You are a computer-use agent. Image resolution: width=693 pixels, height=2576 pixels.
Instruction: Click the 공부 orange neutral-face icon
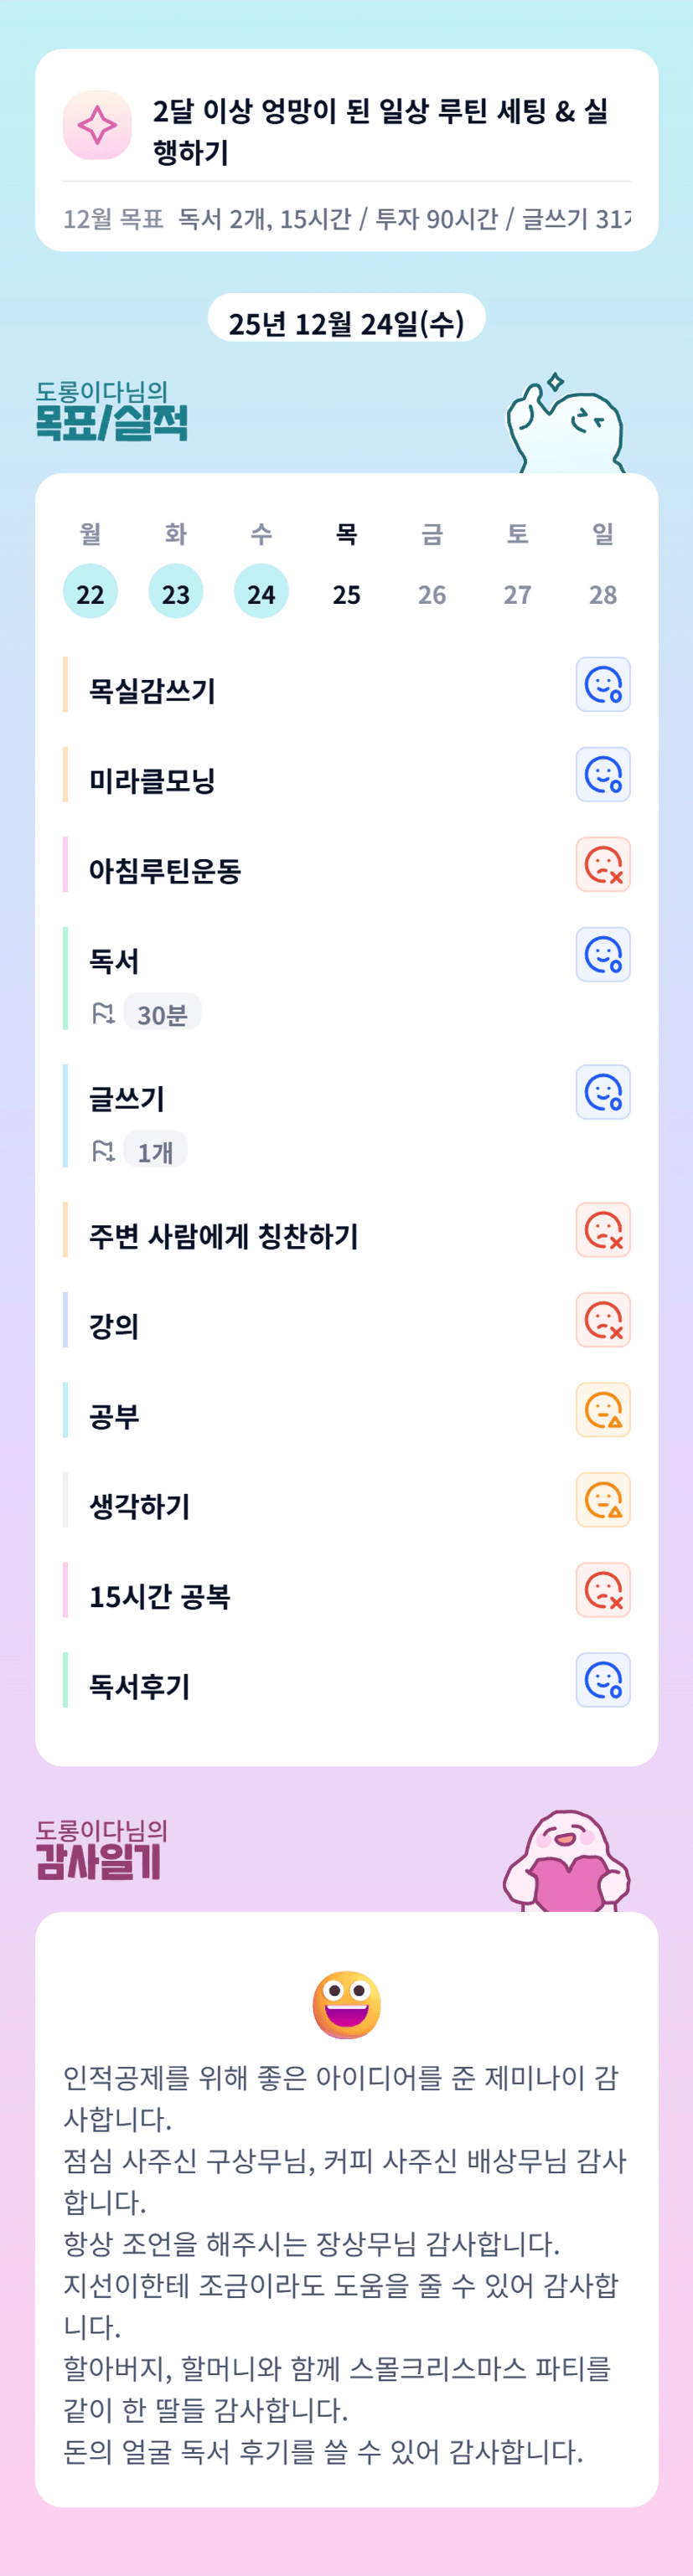click(603, 1410)
